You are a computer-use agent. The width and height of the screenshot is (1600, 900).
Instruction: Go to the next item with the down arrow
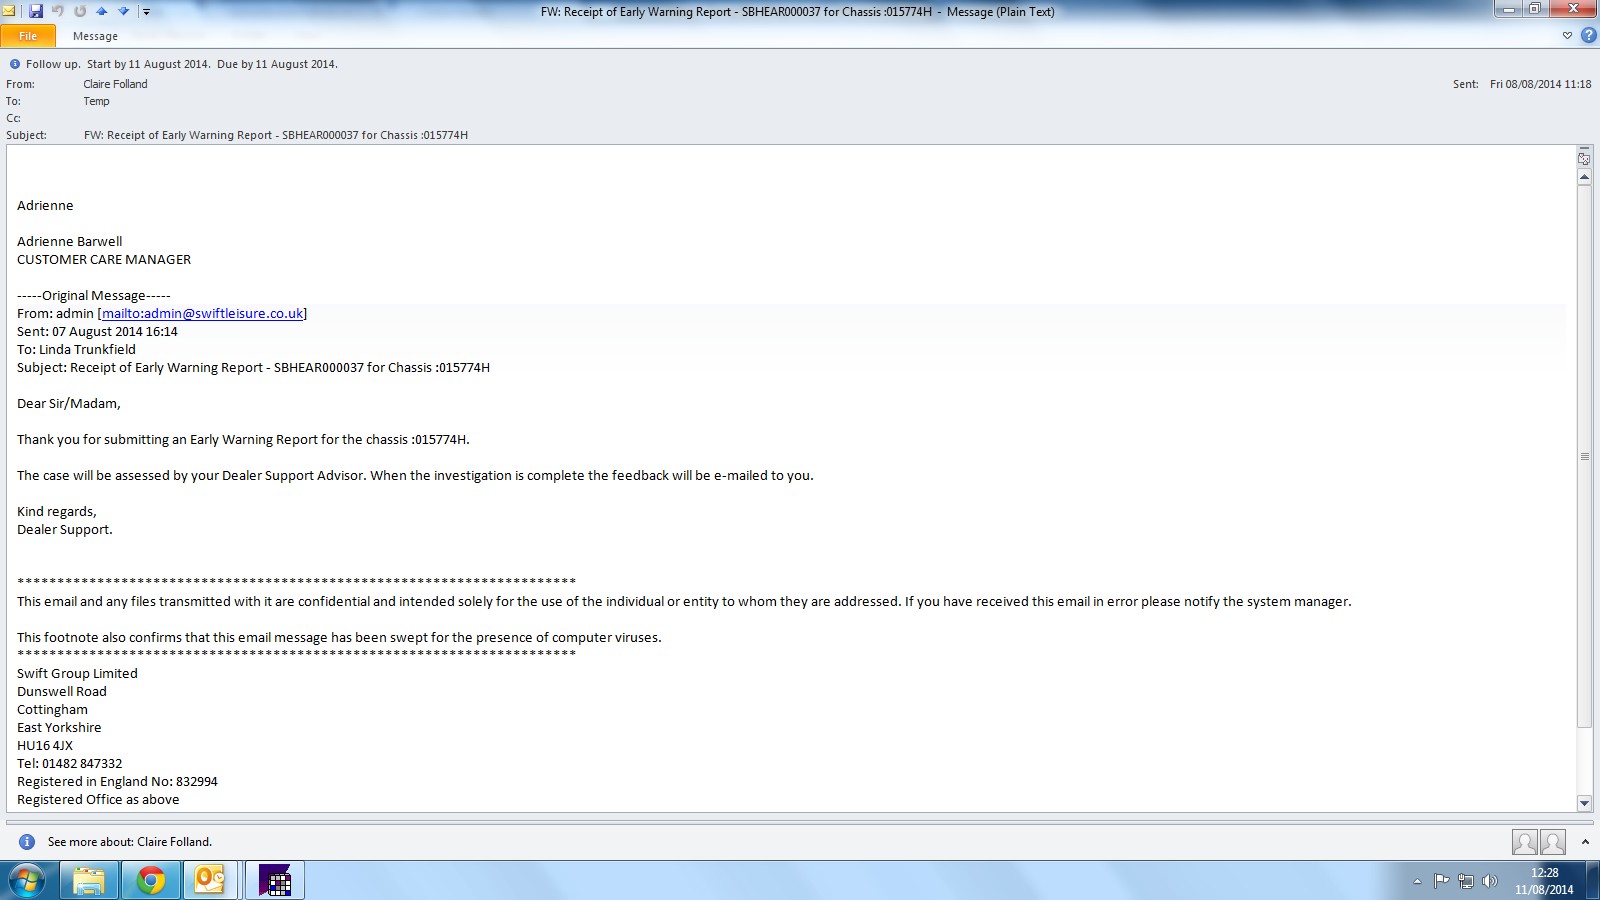(x=124, y=11)
